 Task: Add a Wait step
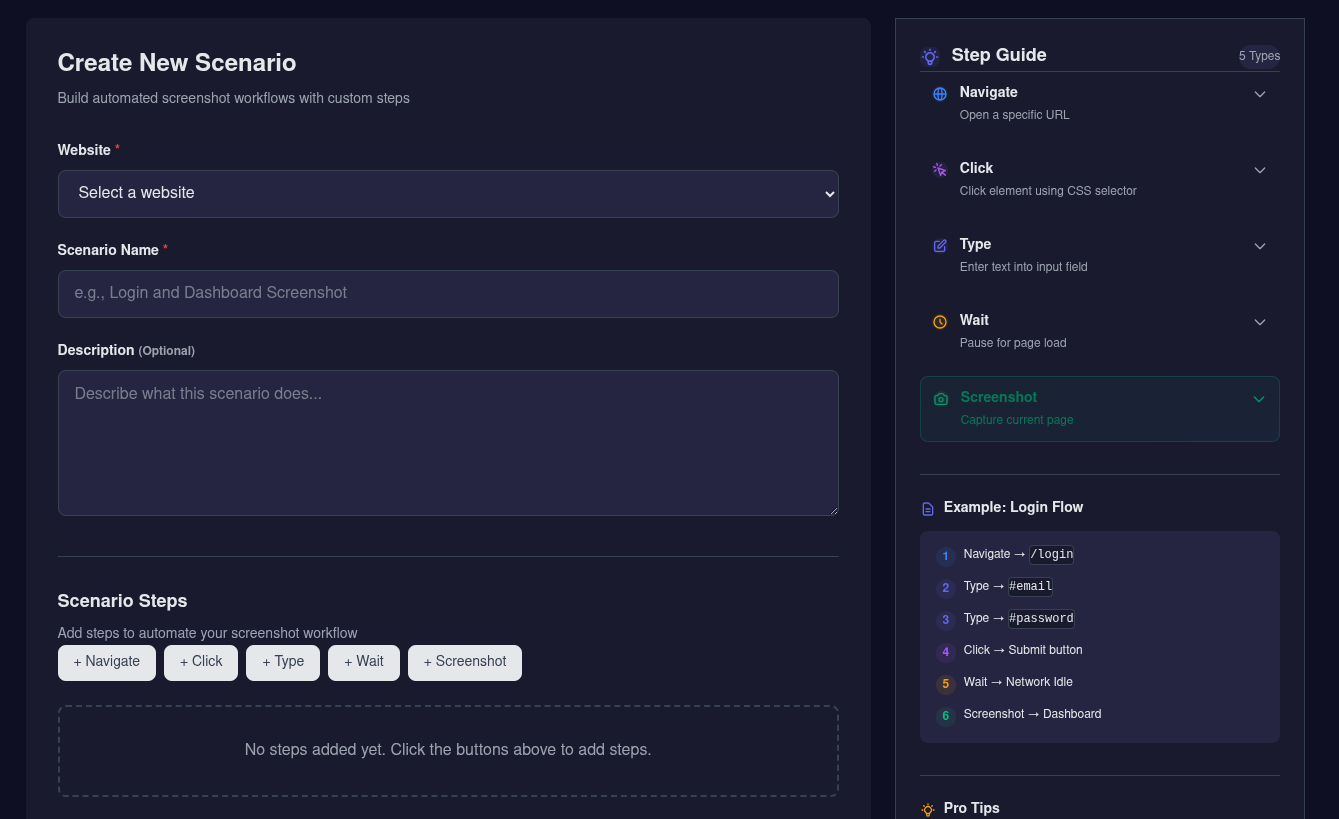pyautogui.click(x=364, y=662)
